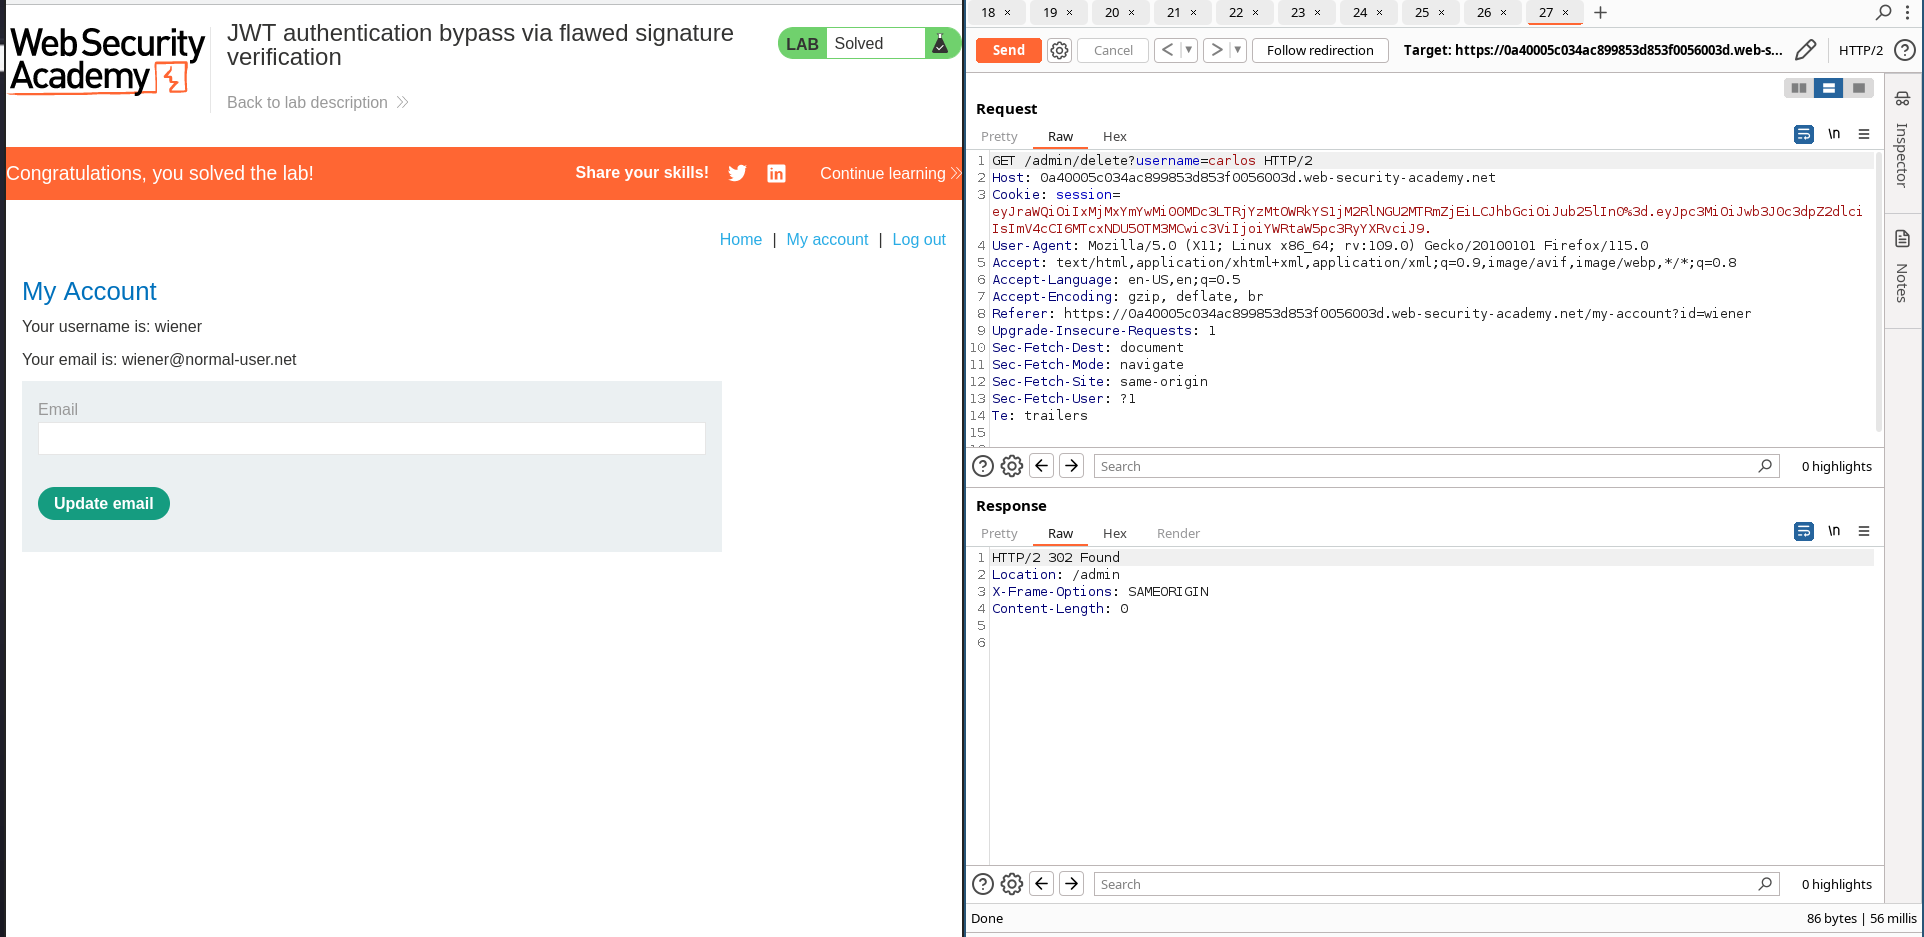Switch Request view to Hex tab

(x=1114, y=136)
